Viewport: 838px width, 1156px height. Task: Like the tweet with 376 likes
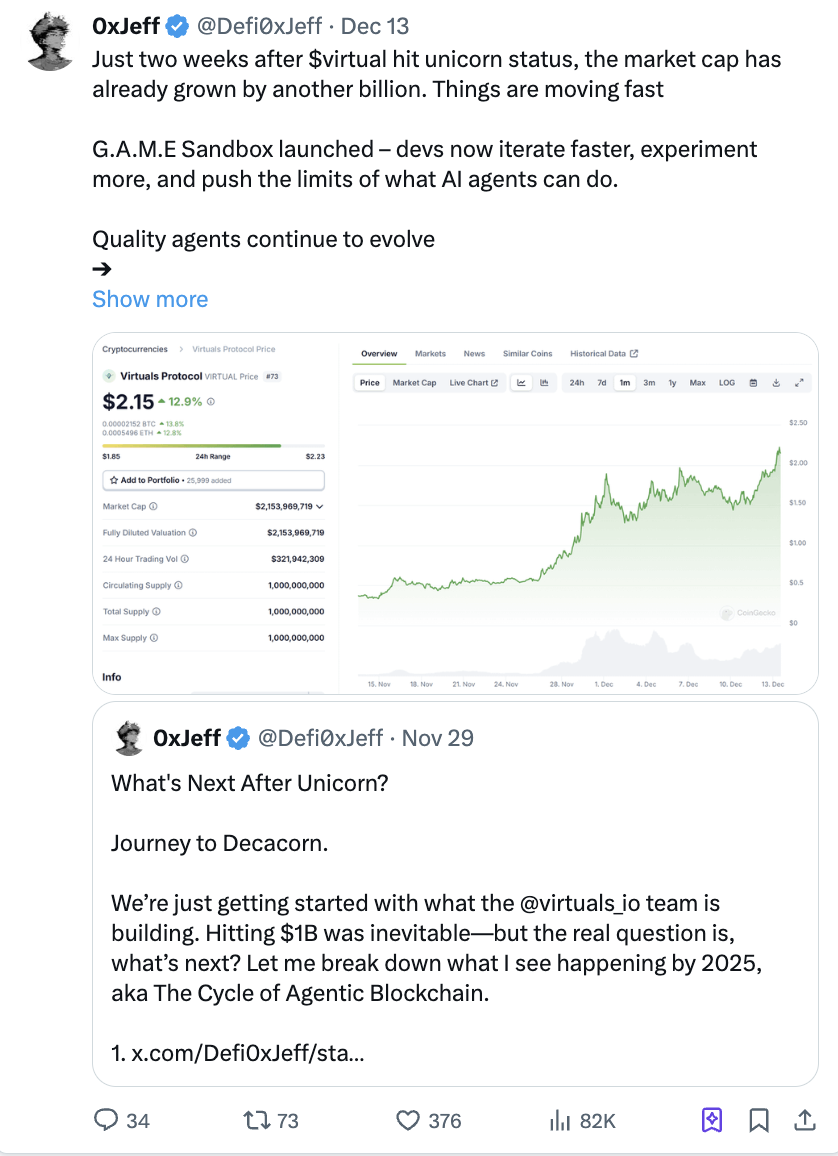(408, 1120)
